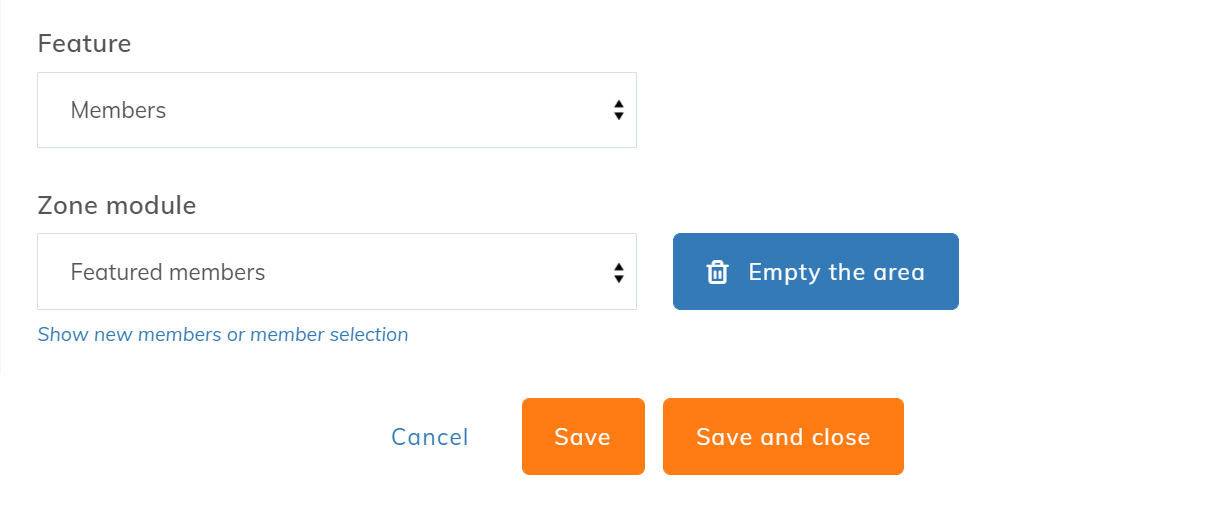
Task: Click the 'Members' selected value
Action: tap(118, 110)
